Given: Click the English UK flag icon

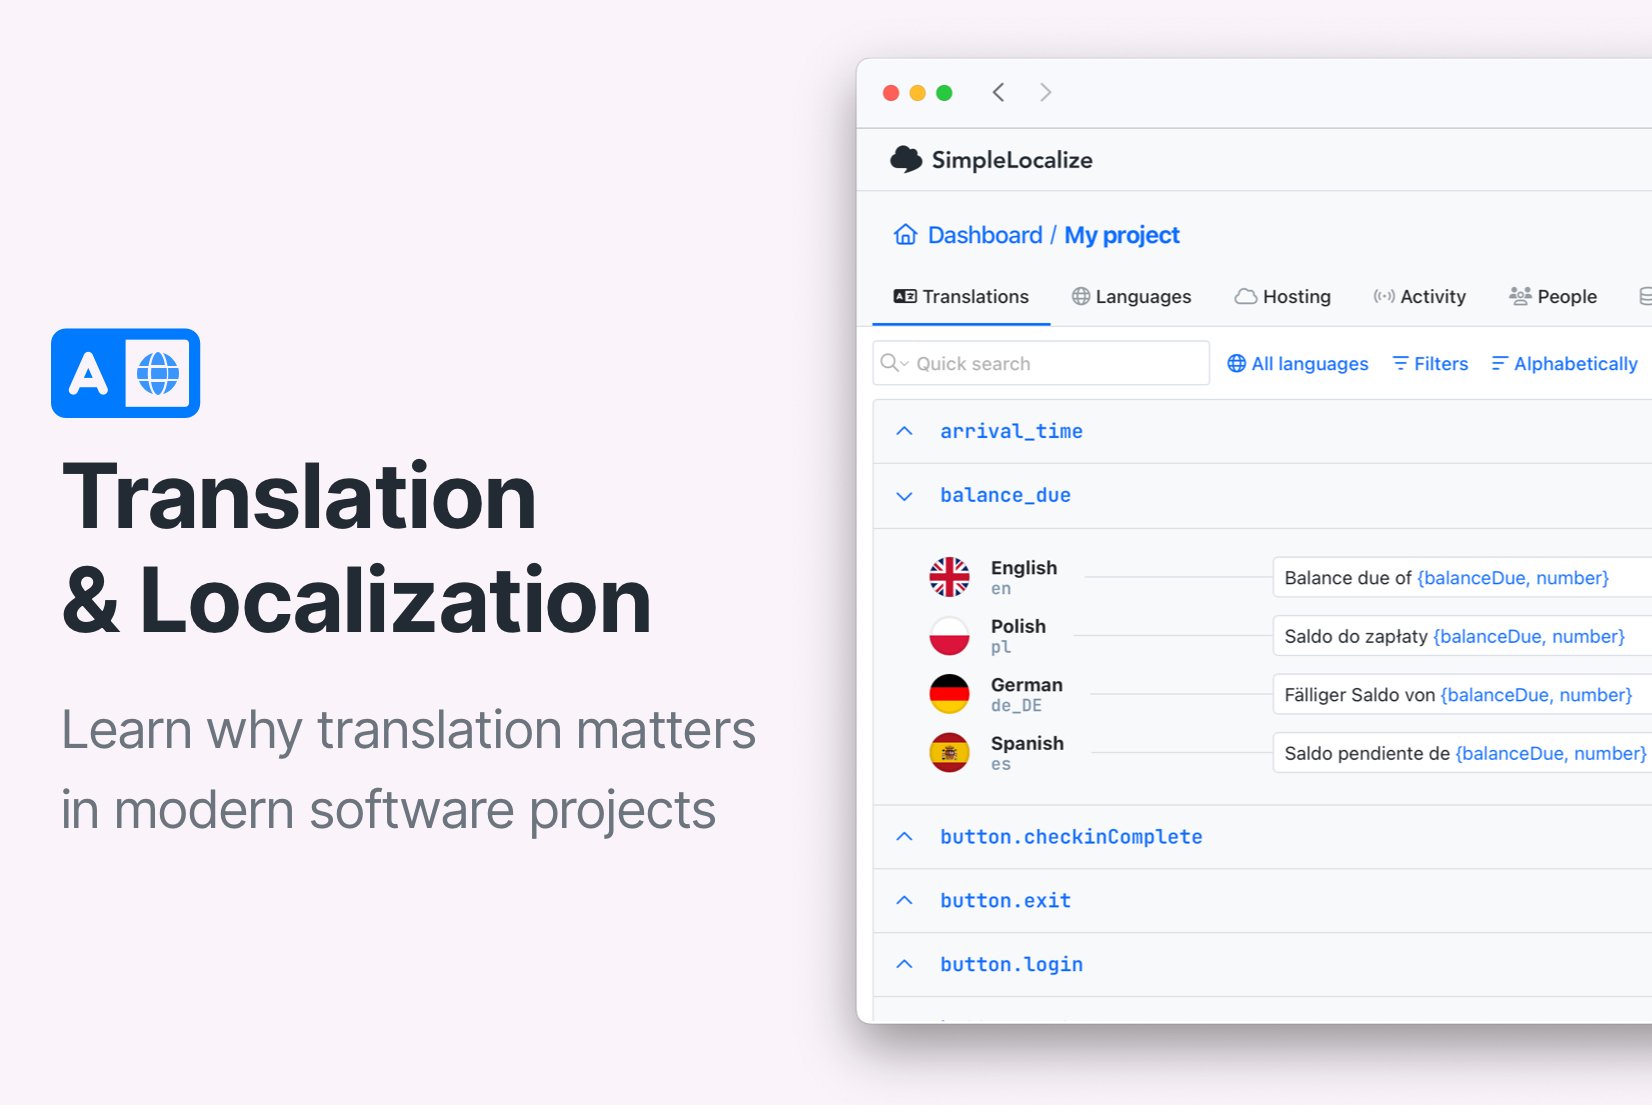Looking at the screenshot, I should pyautogui.click(x=949, y=577).
